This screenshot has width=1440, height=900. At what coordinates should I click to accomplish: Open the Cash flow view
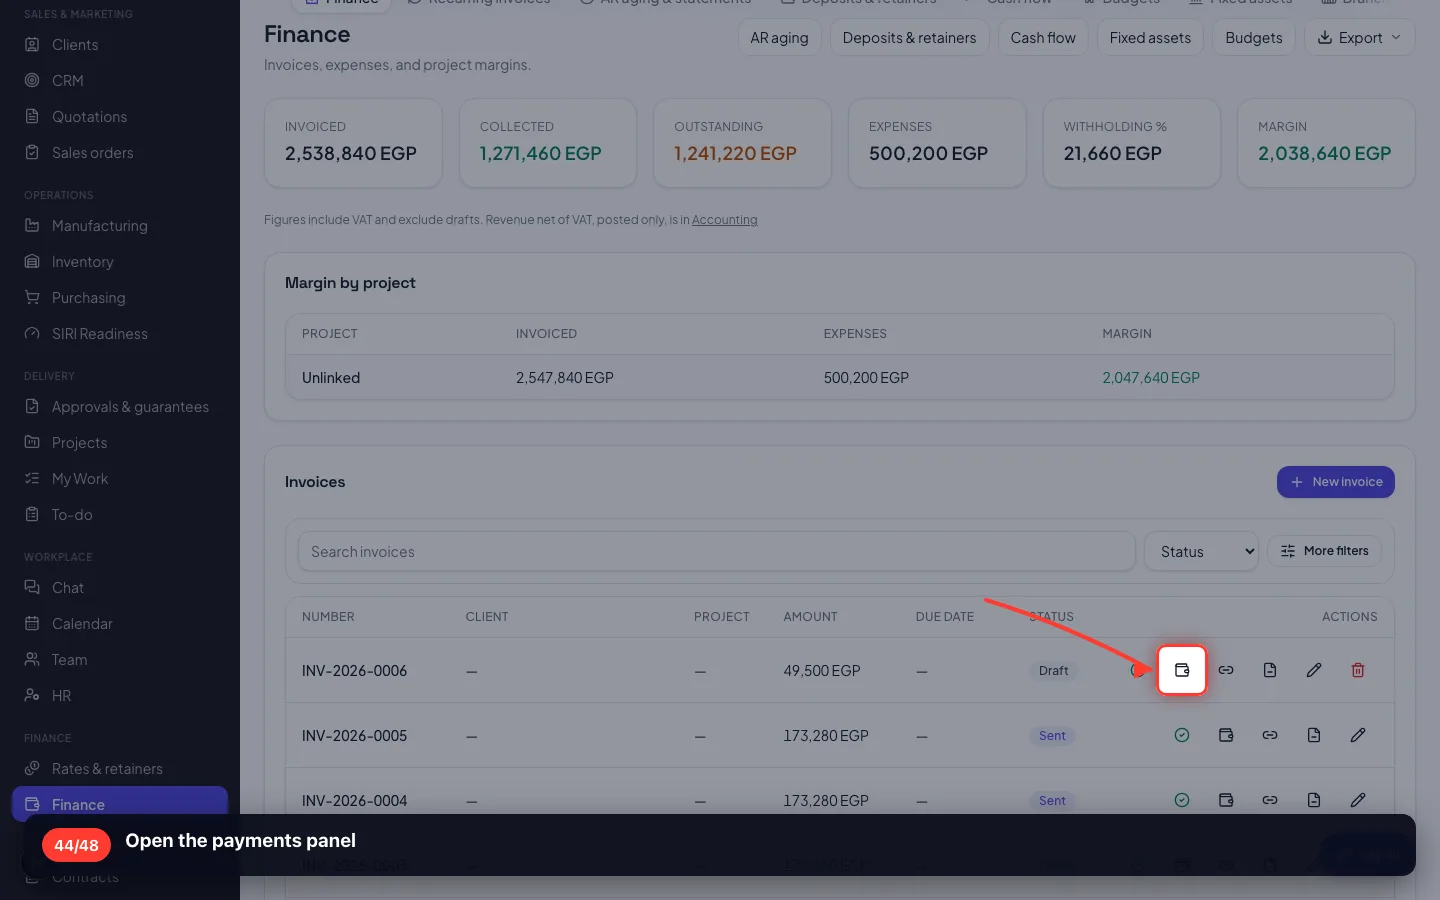pos(1043,38)
